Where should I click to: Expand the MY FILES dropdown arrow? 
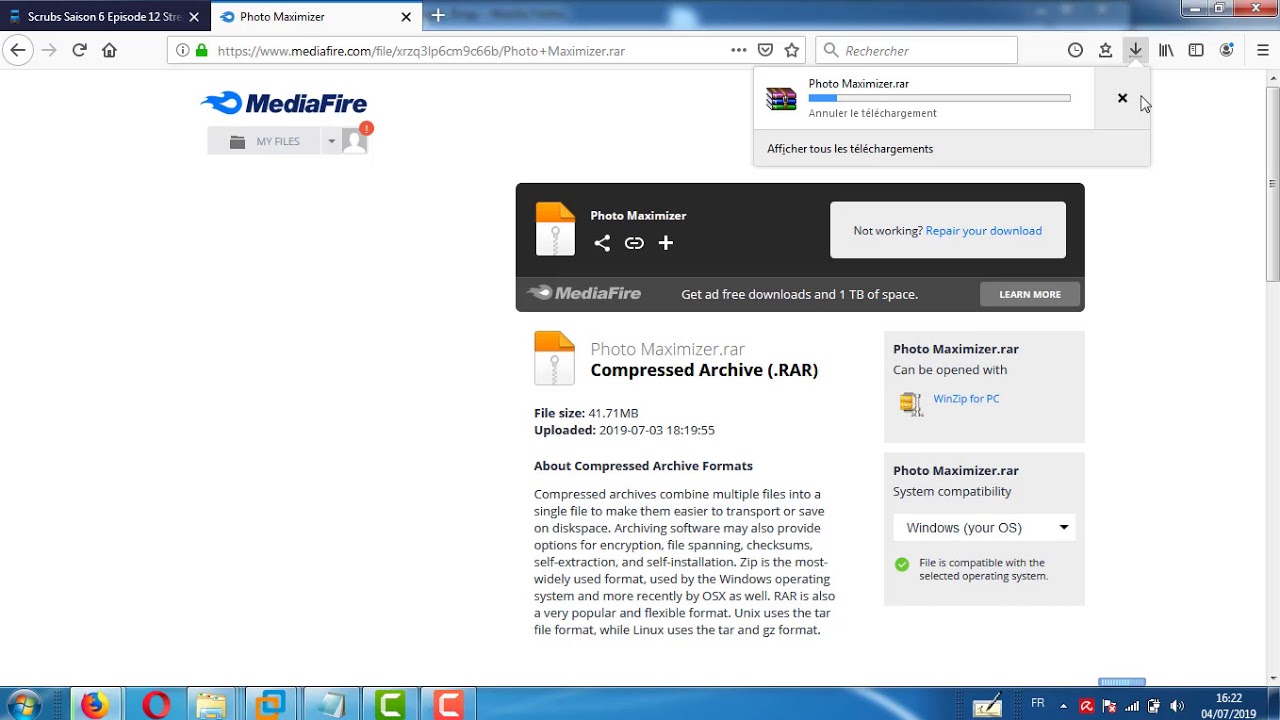tap(331, 141)
